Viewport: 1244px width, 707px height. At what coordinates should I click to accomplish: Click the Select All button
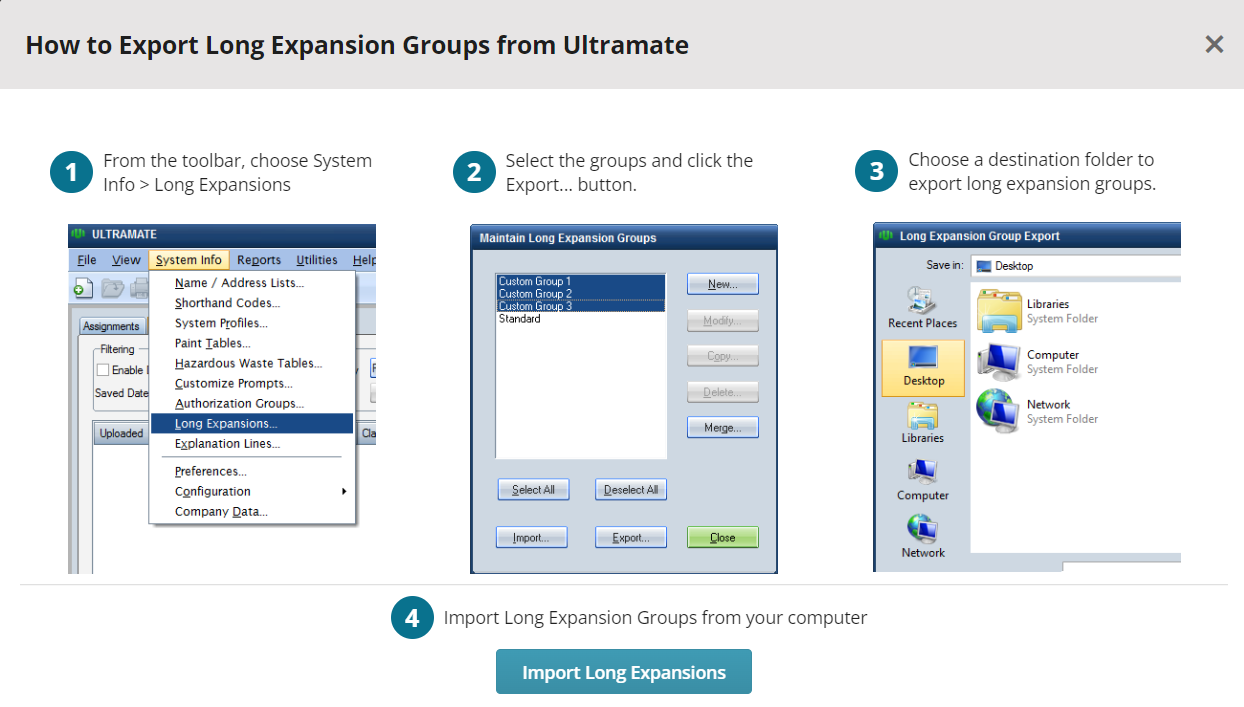point(533,490)
